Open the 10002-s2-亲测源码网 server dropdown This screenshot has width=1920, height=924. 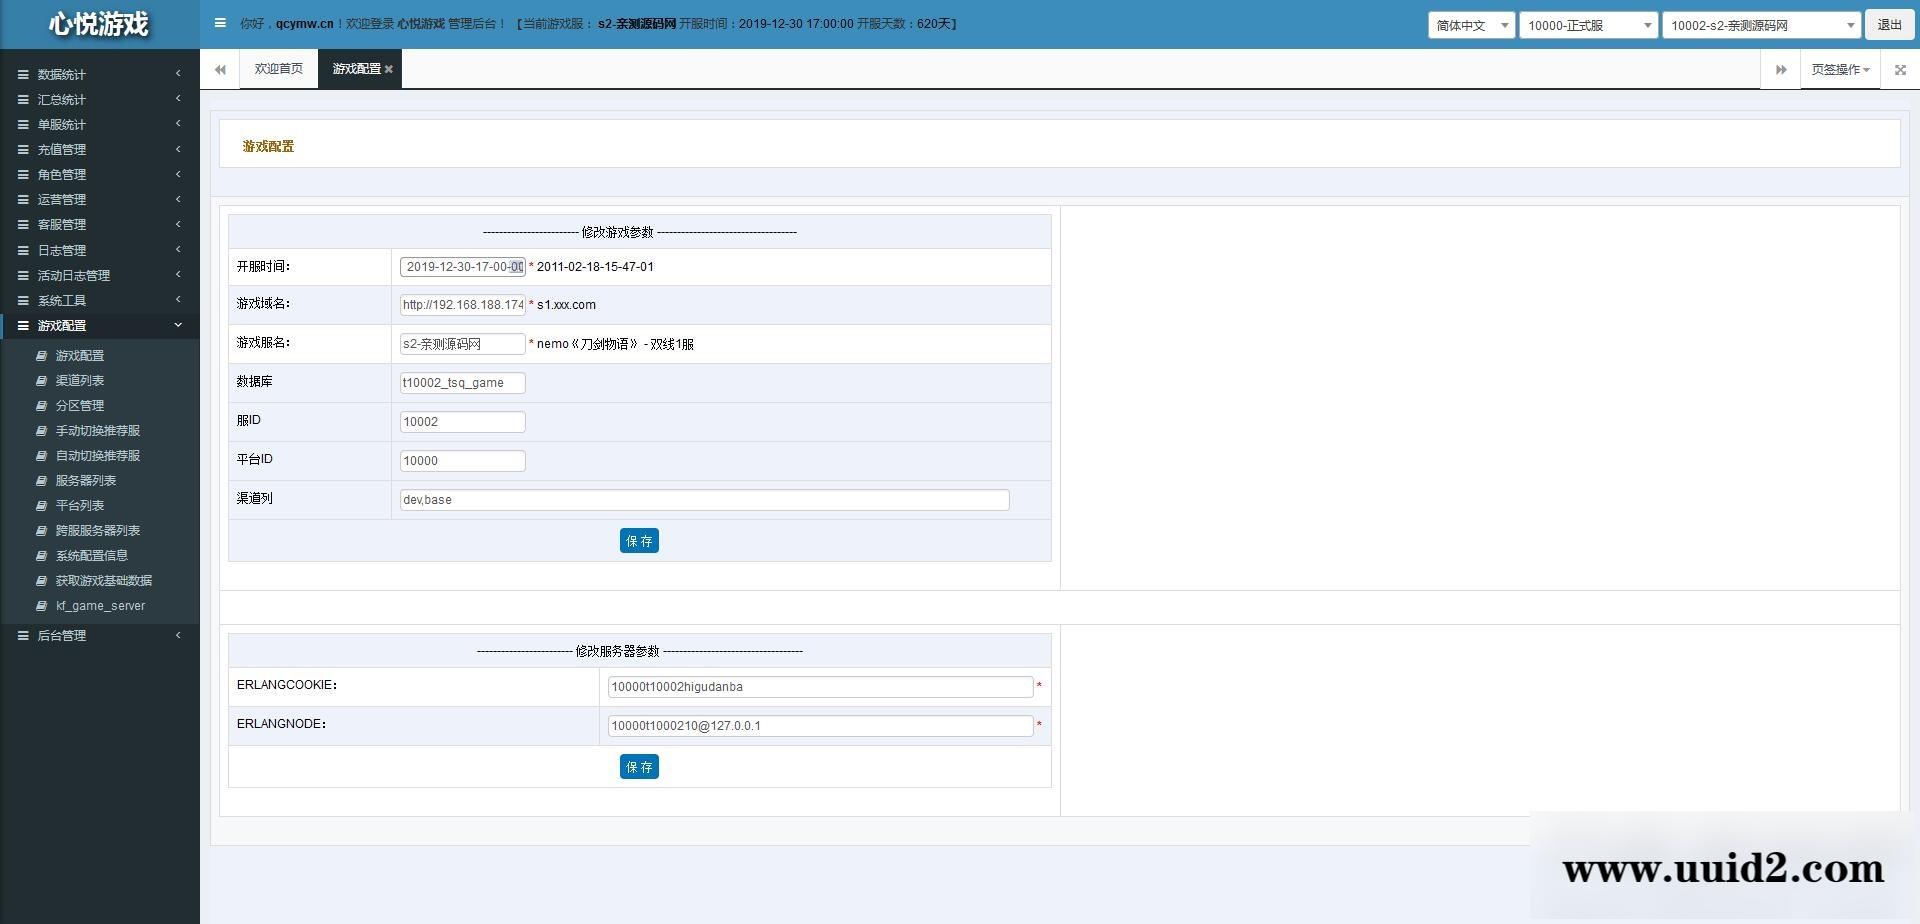1760,25
